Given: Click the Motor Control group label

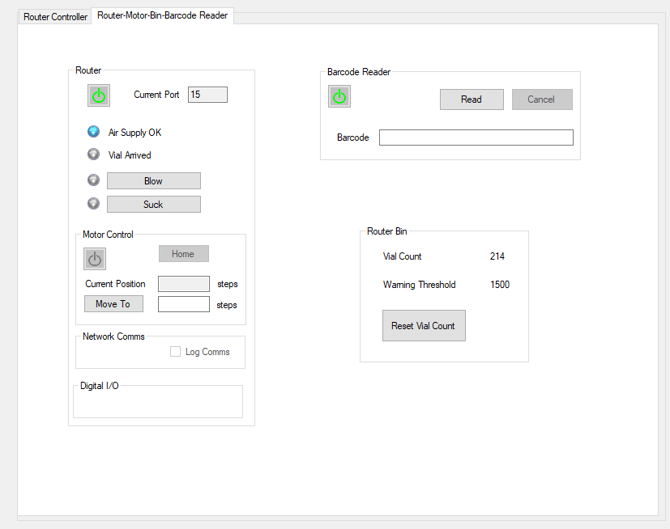Looking at the screenshot, I should [108, 235].
